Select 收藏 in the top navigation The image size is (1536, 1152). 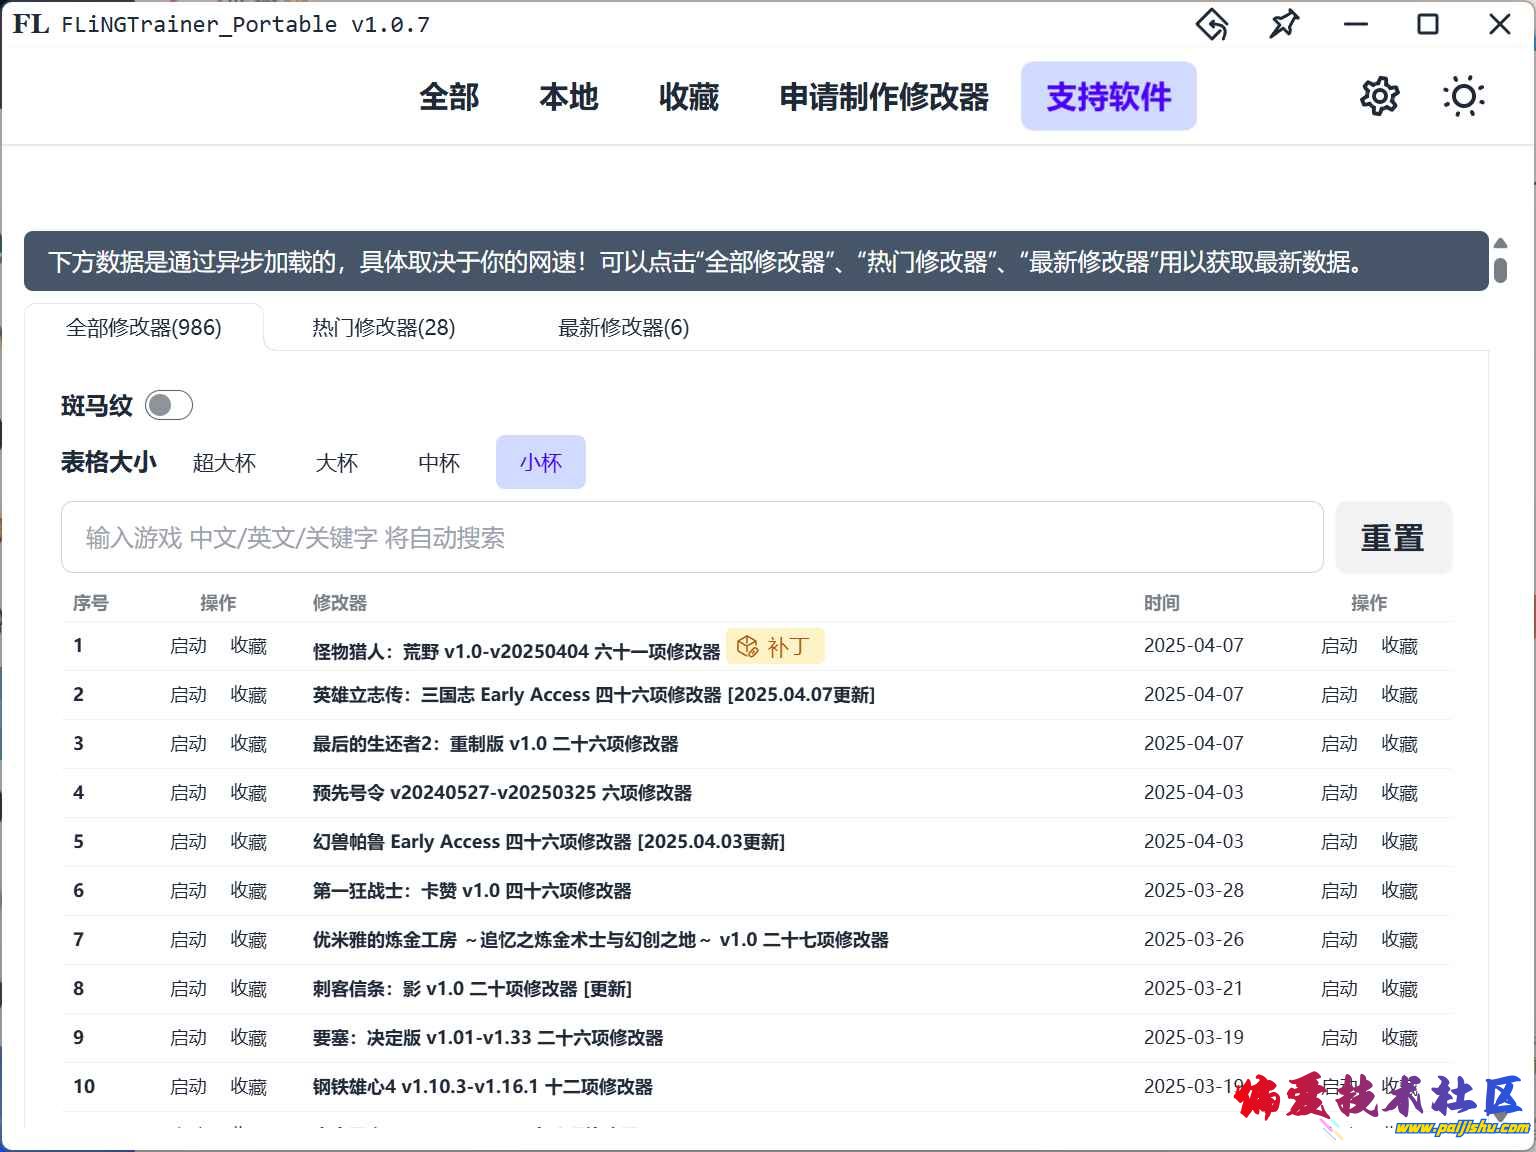click(x=687, y=97)
